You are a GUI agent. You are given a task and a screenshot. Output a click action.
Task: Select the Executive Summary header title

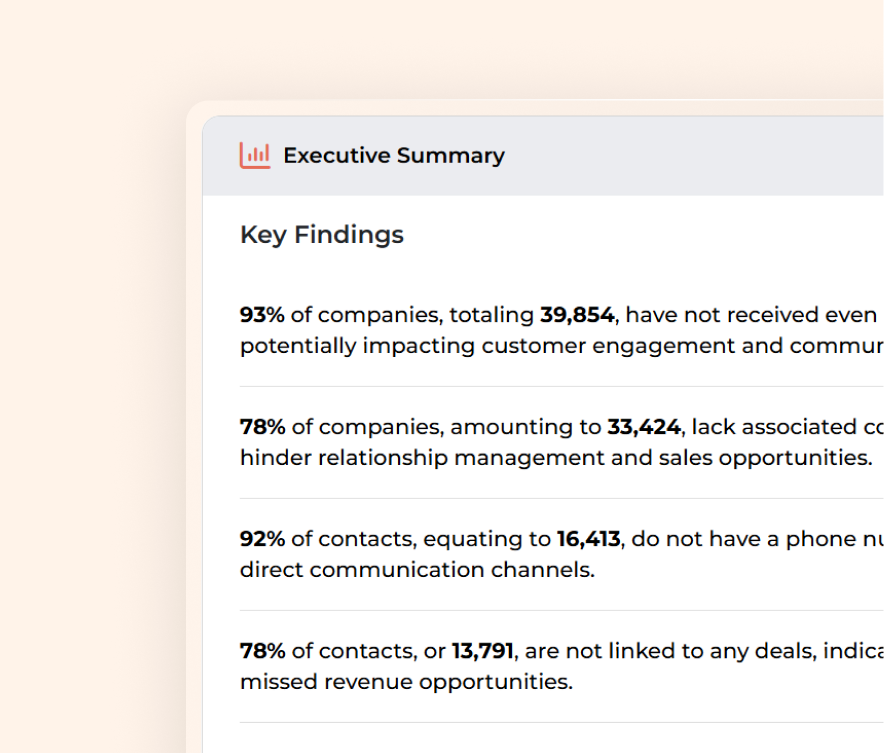tap(393, 155)
